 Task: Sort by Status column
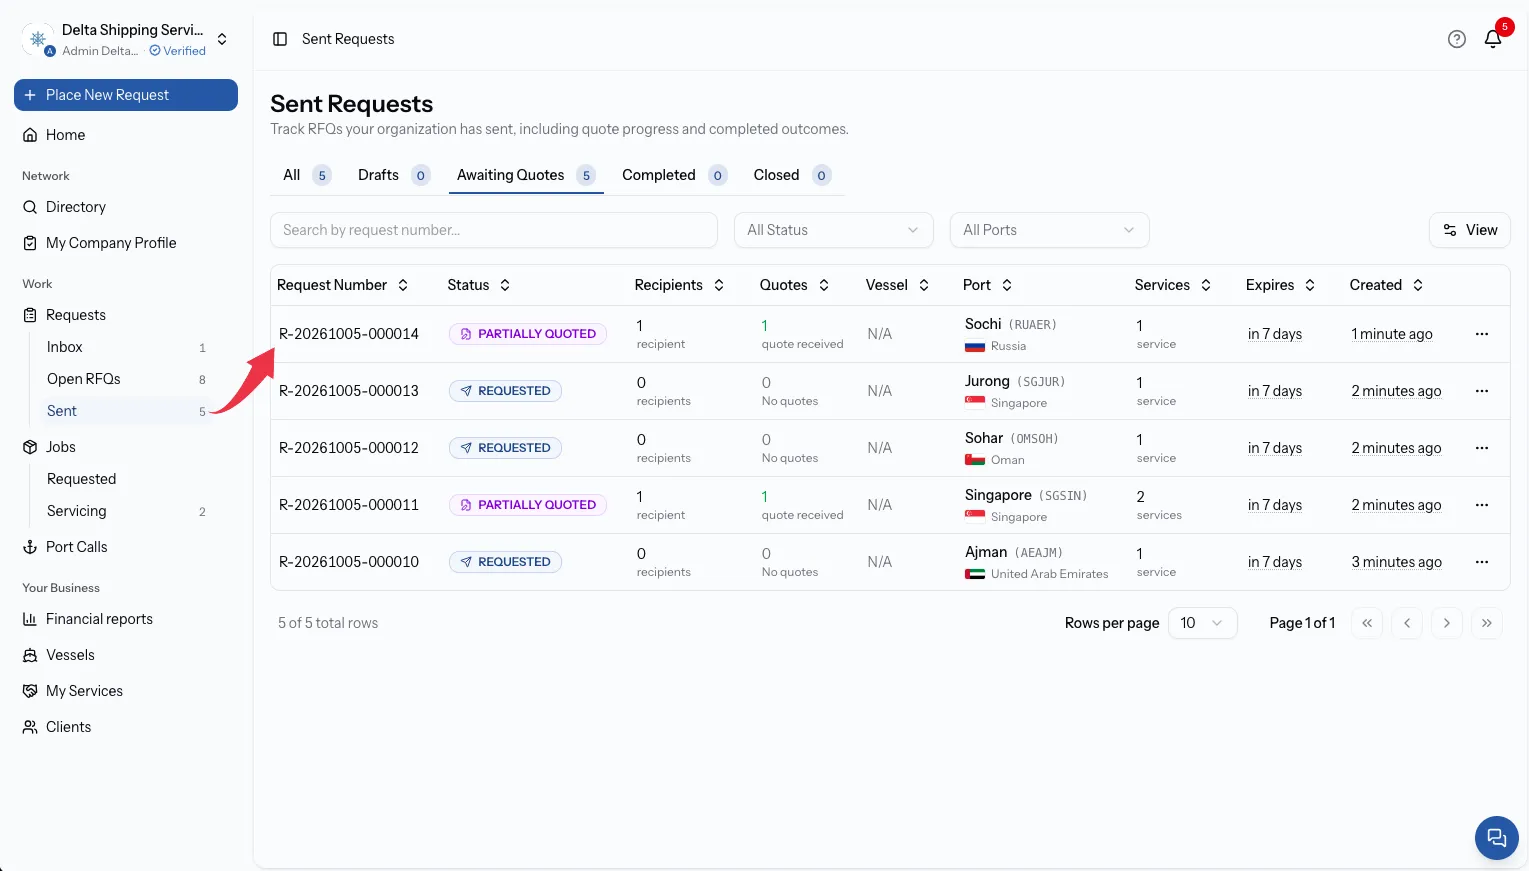(x=479, y=285)
